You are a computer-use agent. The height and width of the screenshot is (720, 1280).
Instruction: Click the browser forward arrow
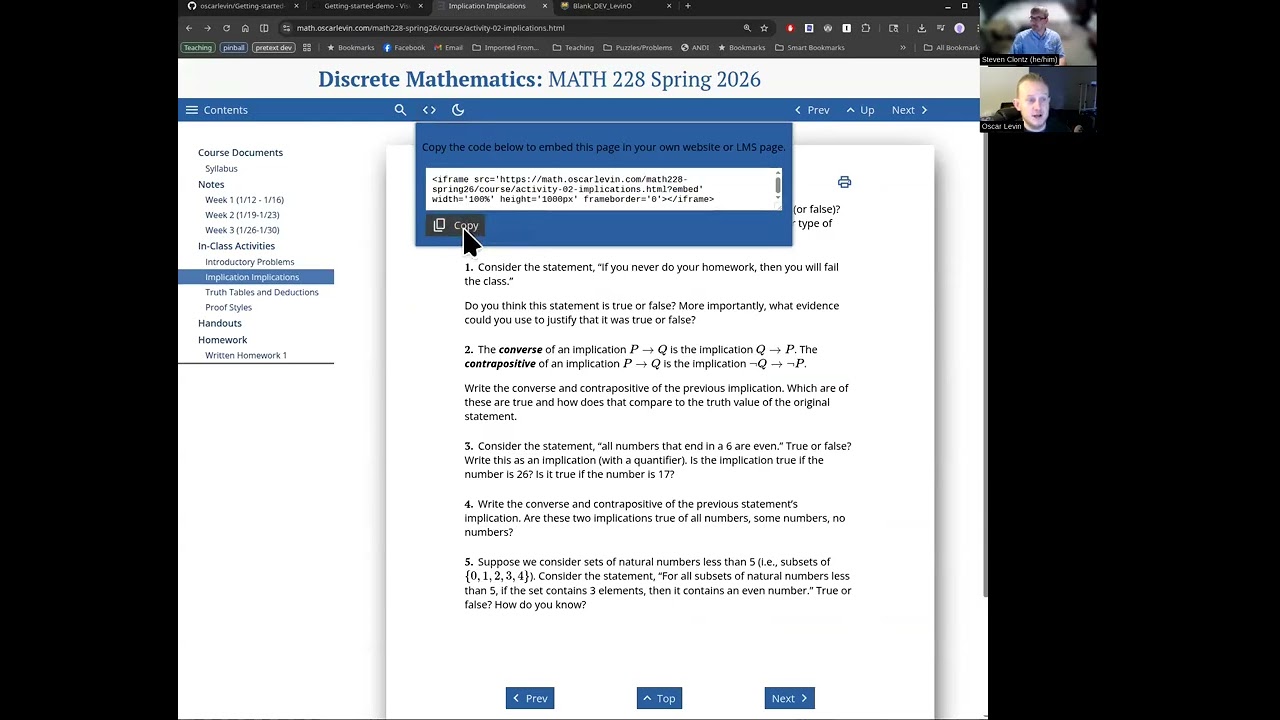pos(207,28)
